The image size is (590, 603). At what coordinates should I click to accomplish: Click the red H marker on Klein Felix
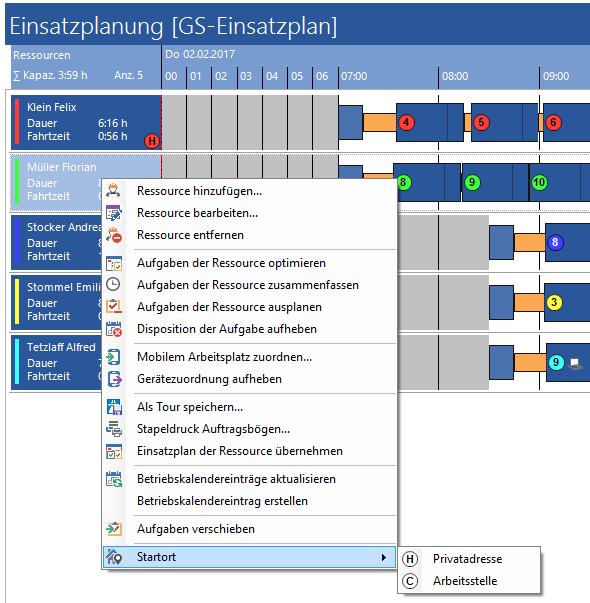click(152, 141)
